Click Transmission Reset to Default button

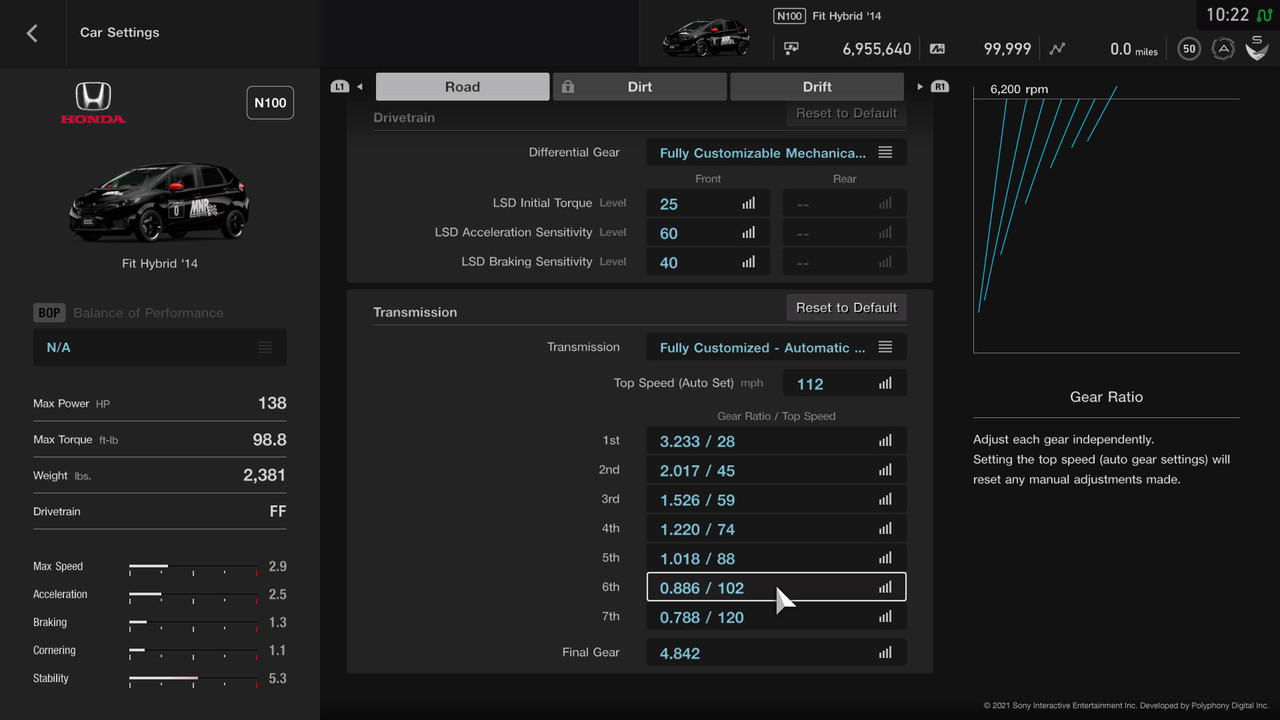coord(846,308)
